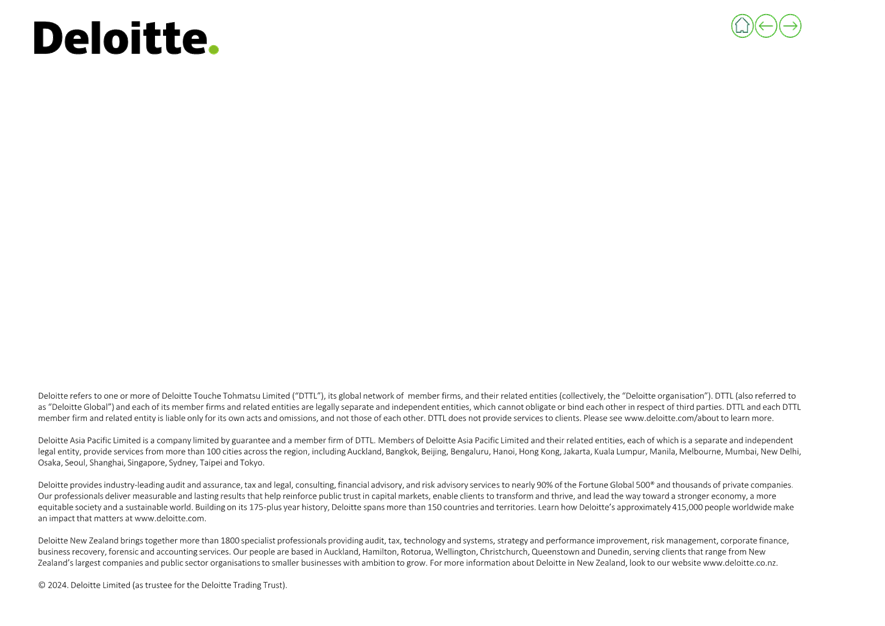Select the text 'Deloitte provides industry-leading audit and assurance'

[x=139, y=485]
